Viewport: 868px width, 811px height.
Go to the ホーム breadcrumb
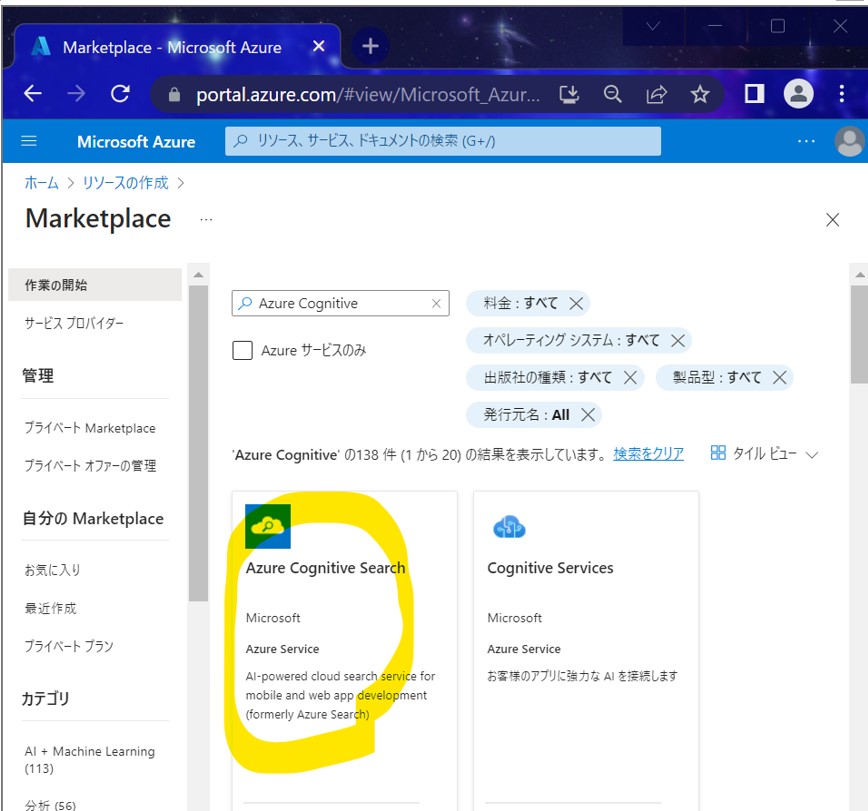(42, 183)
